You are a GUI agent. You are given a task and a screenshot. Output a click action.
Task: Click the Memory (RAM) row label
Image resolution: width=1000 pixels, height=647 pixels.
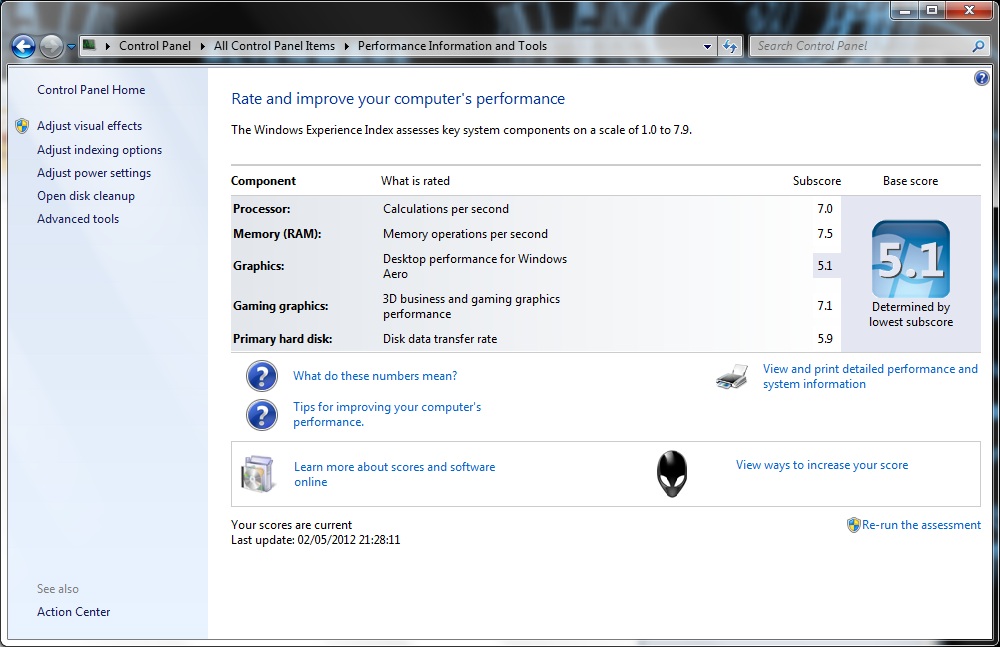(x=277, y=234)
